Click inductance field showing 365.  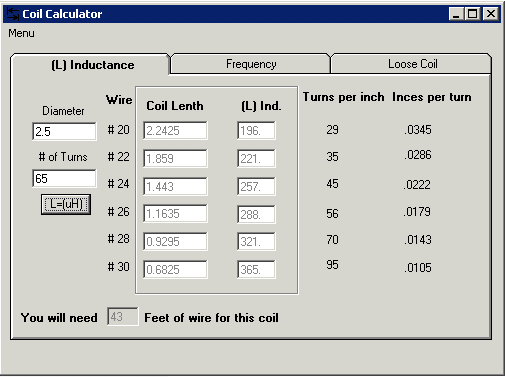tap(256, 269)
